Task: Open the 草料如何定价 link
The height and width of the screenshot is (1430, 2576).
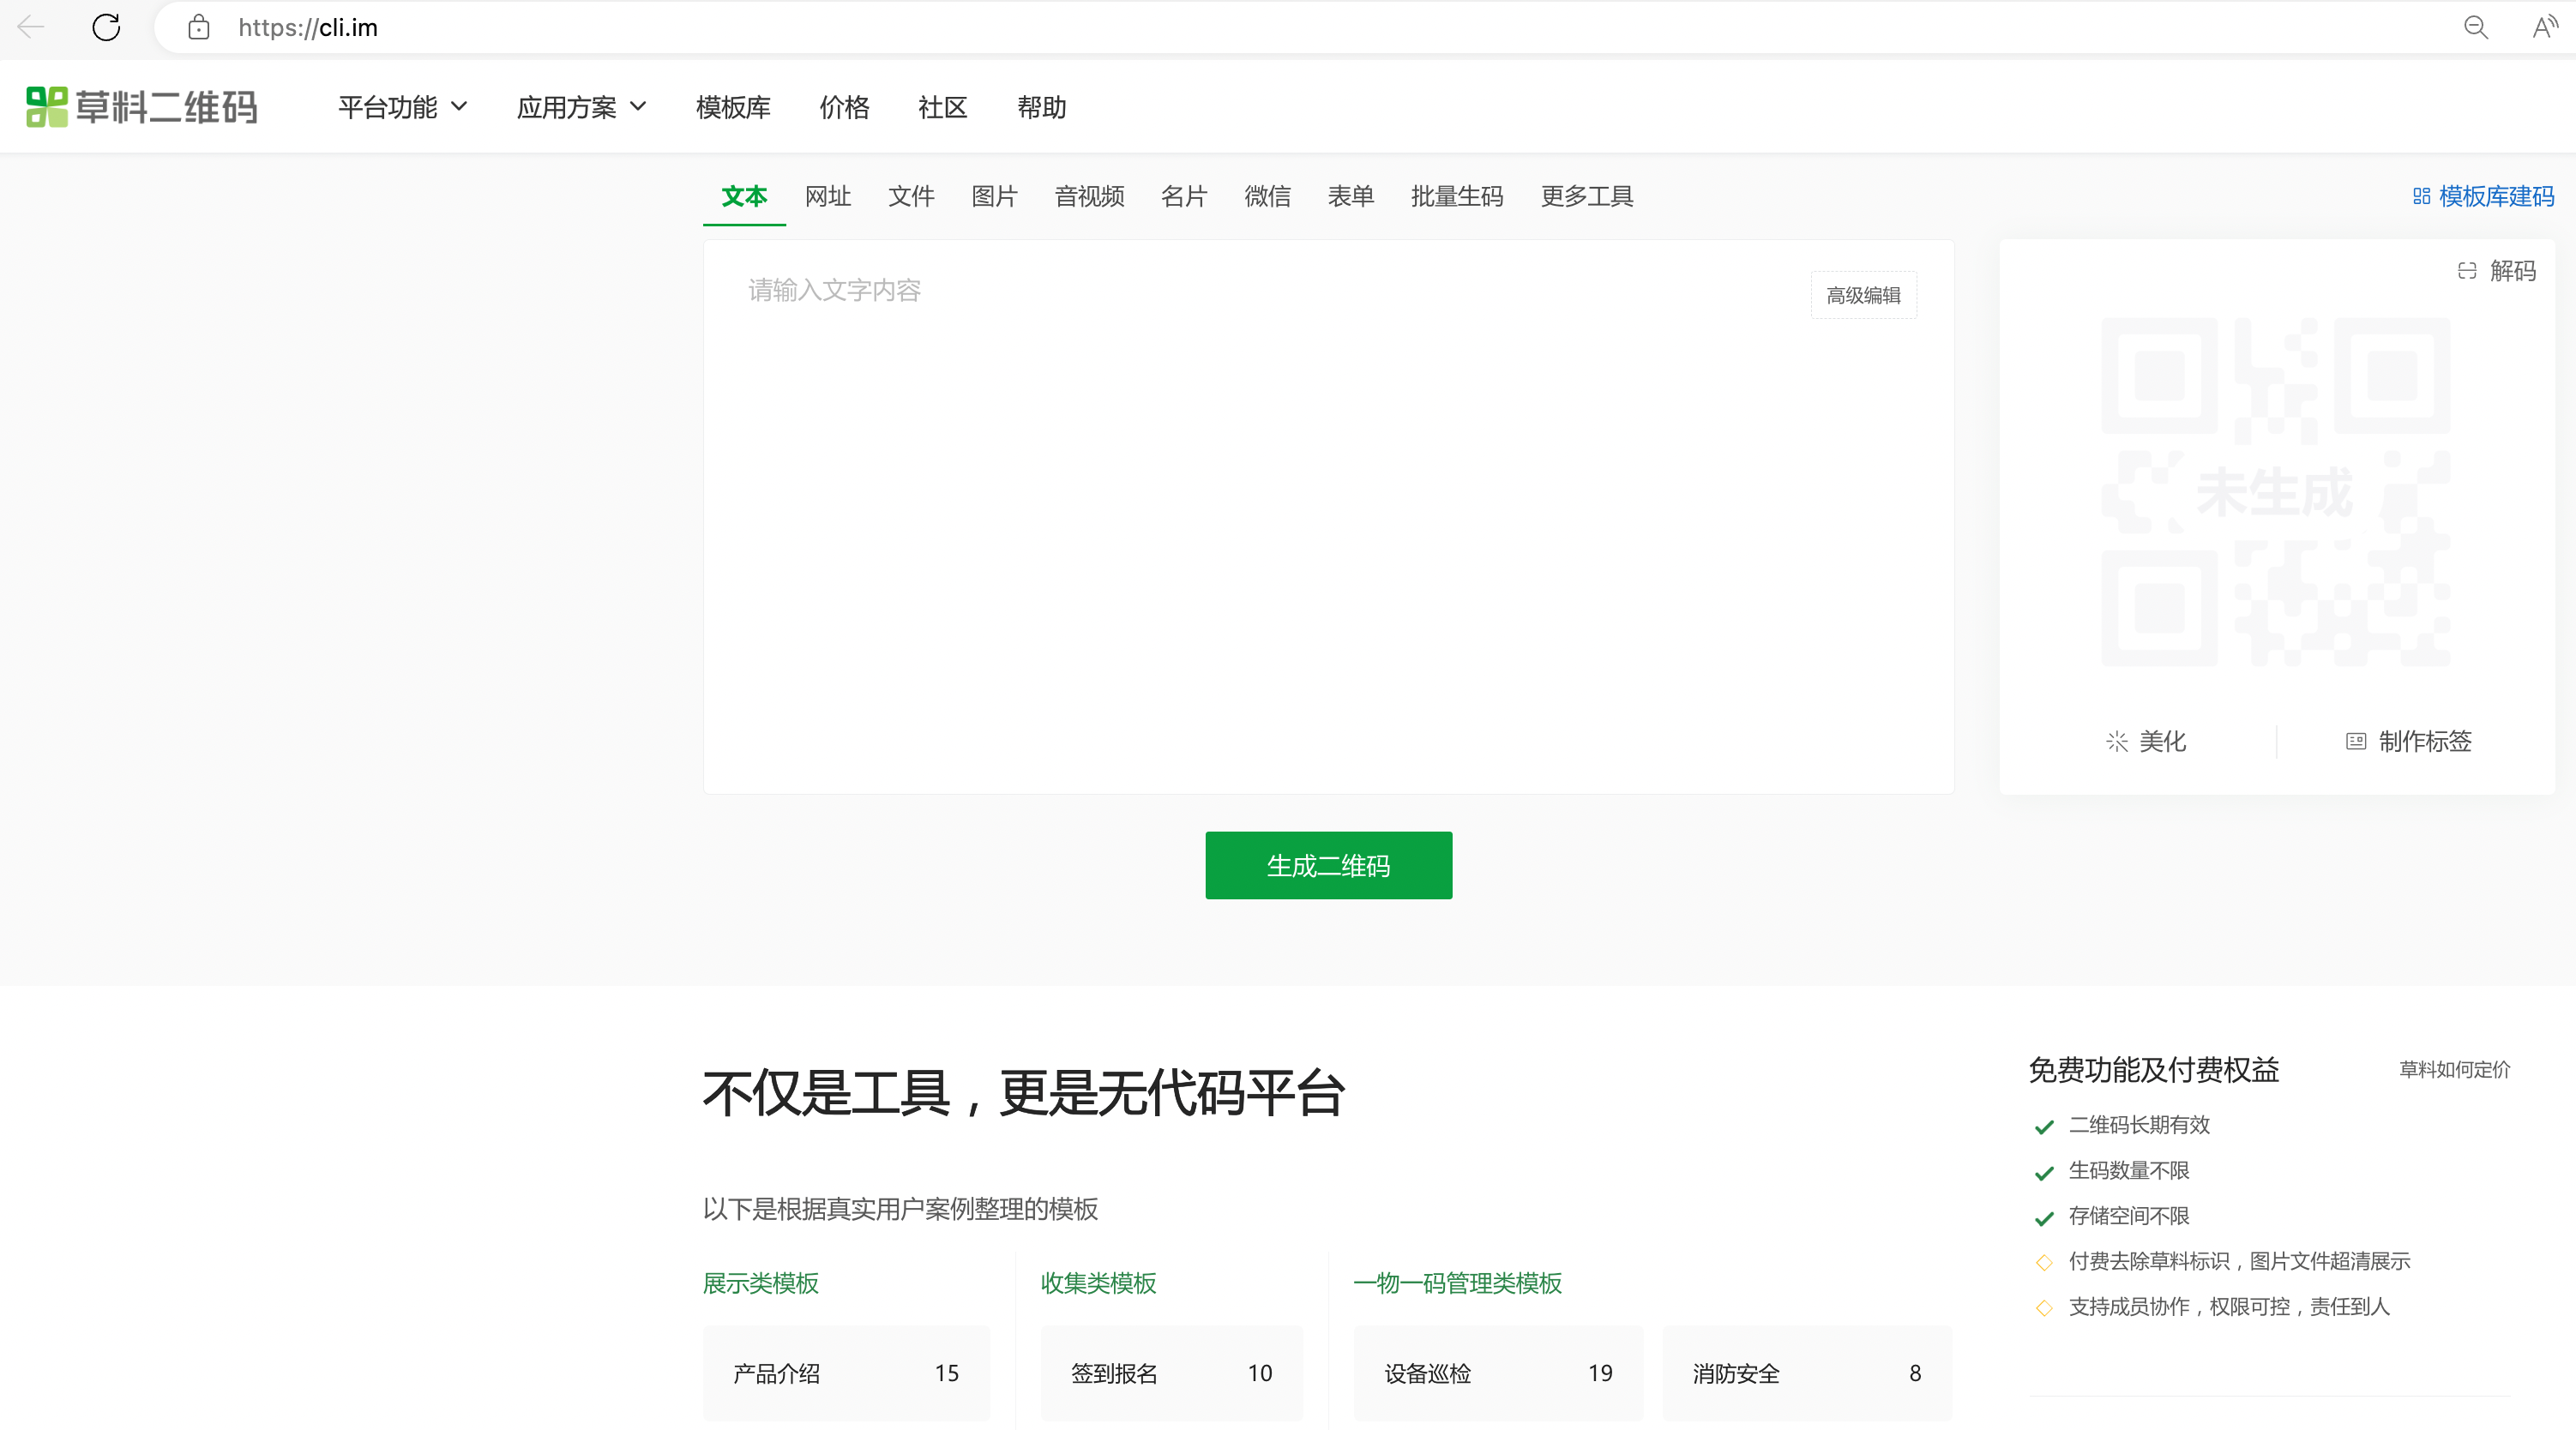Action: [x=2454, y=1069]
